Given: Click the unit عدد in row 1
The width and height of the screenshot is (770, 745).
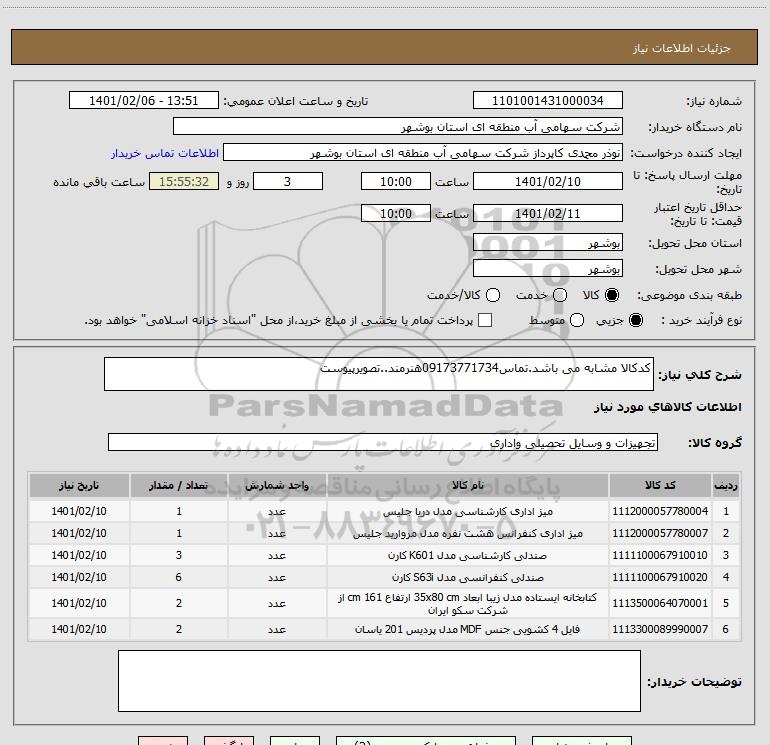Looking at the screenshot, I should coord(277,512).
